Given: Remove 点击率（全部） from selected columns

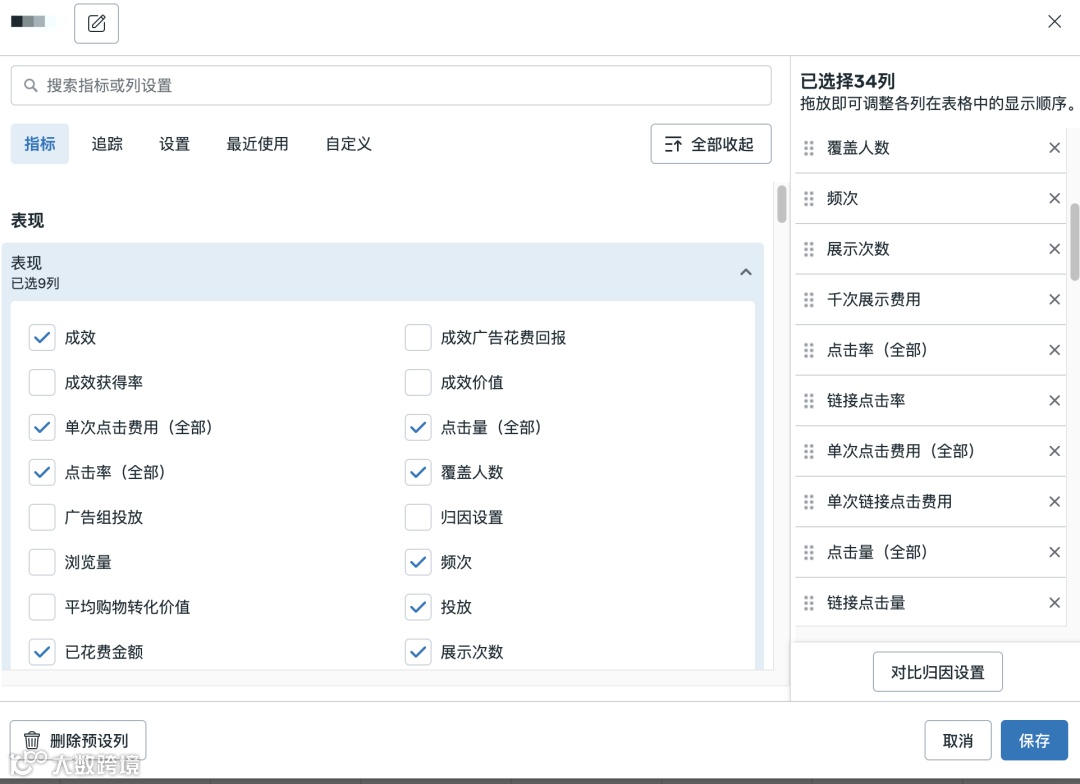Looking at the screenshot, I should pos(1054,350).
